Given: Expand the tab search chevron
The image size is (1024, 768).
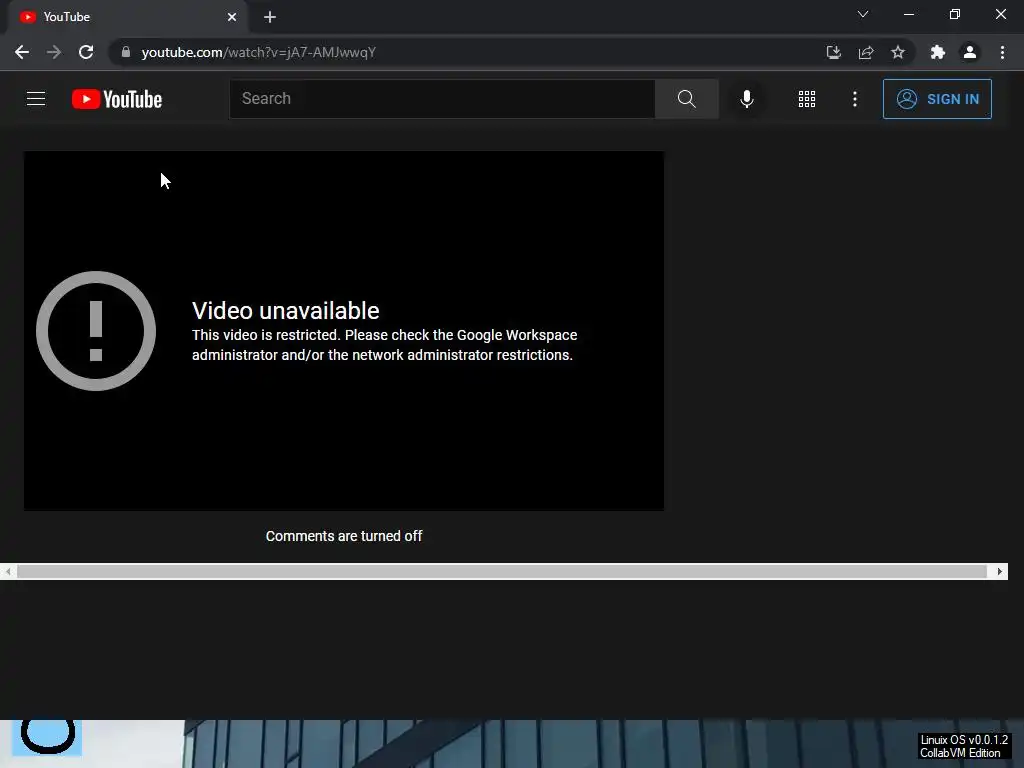Looking at the screenshot, I should (x=863, y=14).
